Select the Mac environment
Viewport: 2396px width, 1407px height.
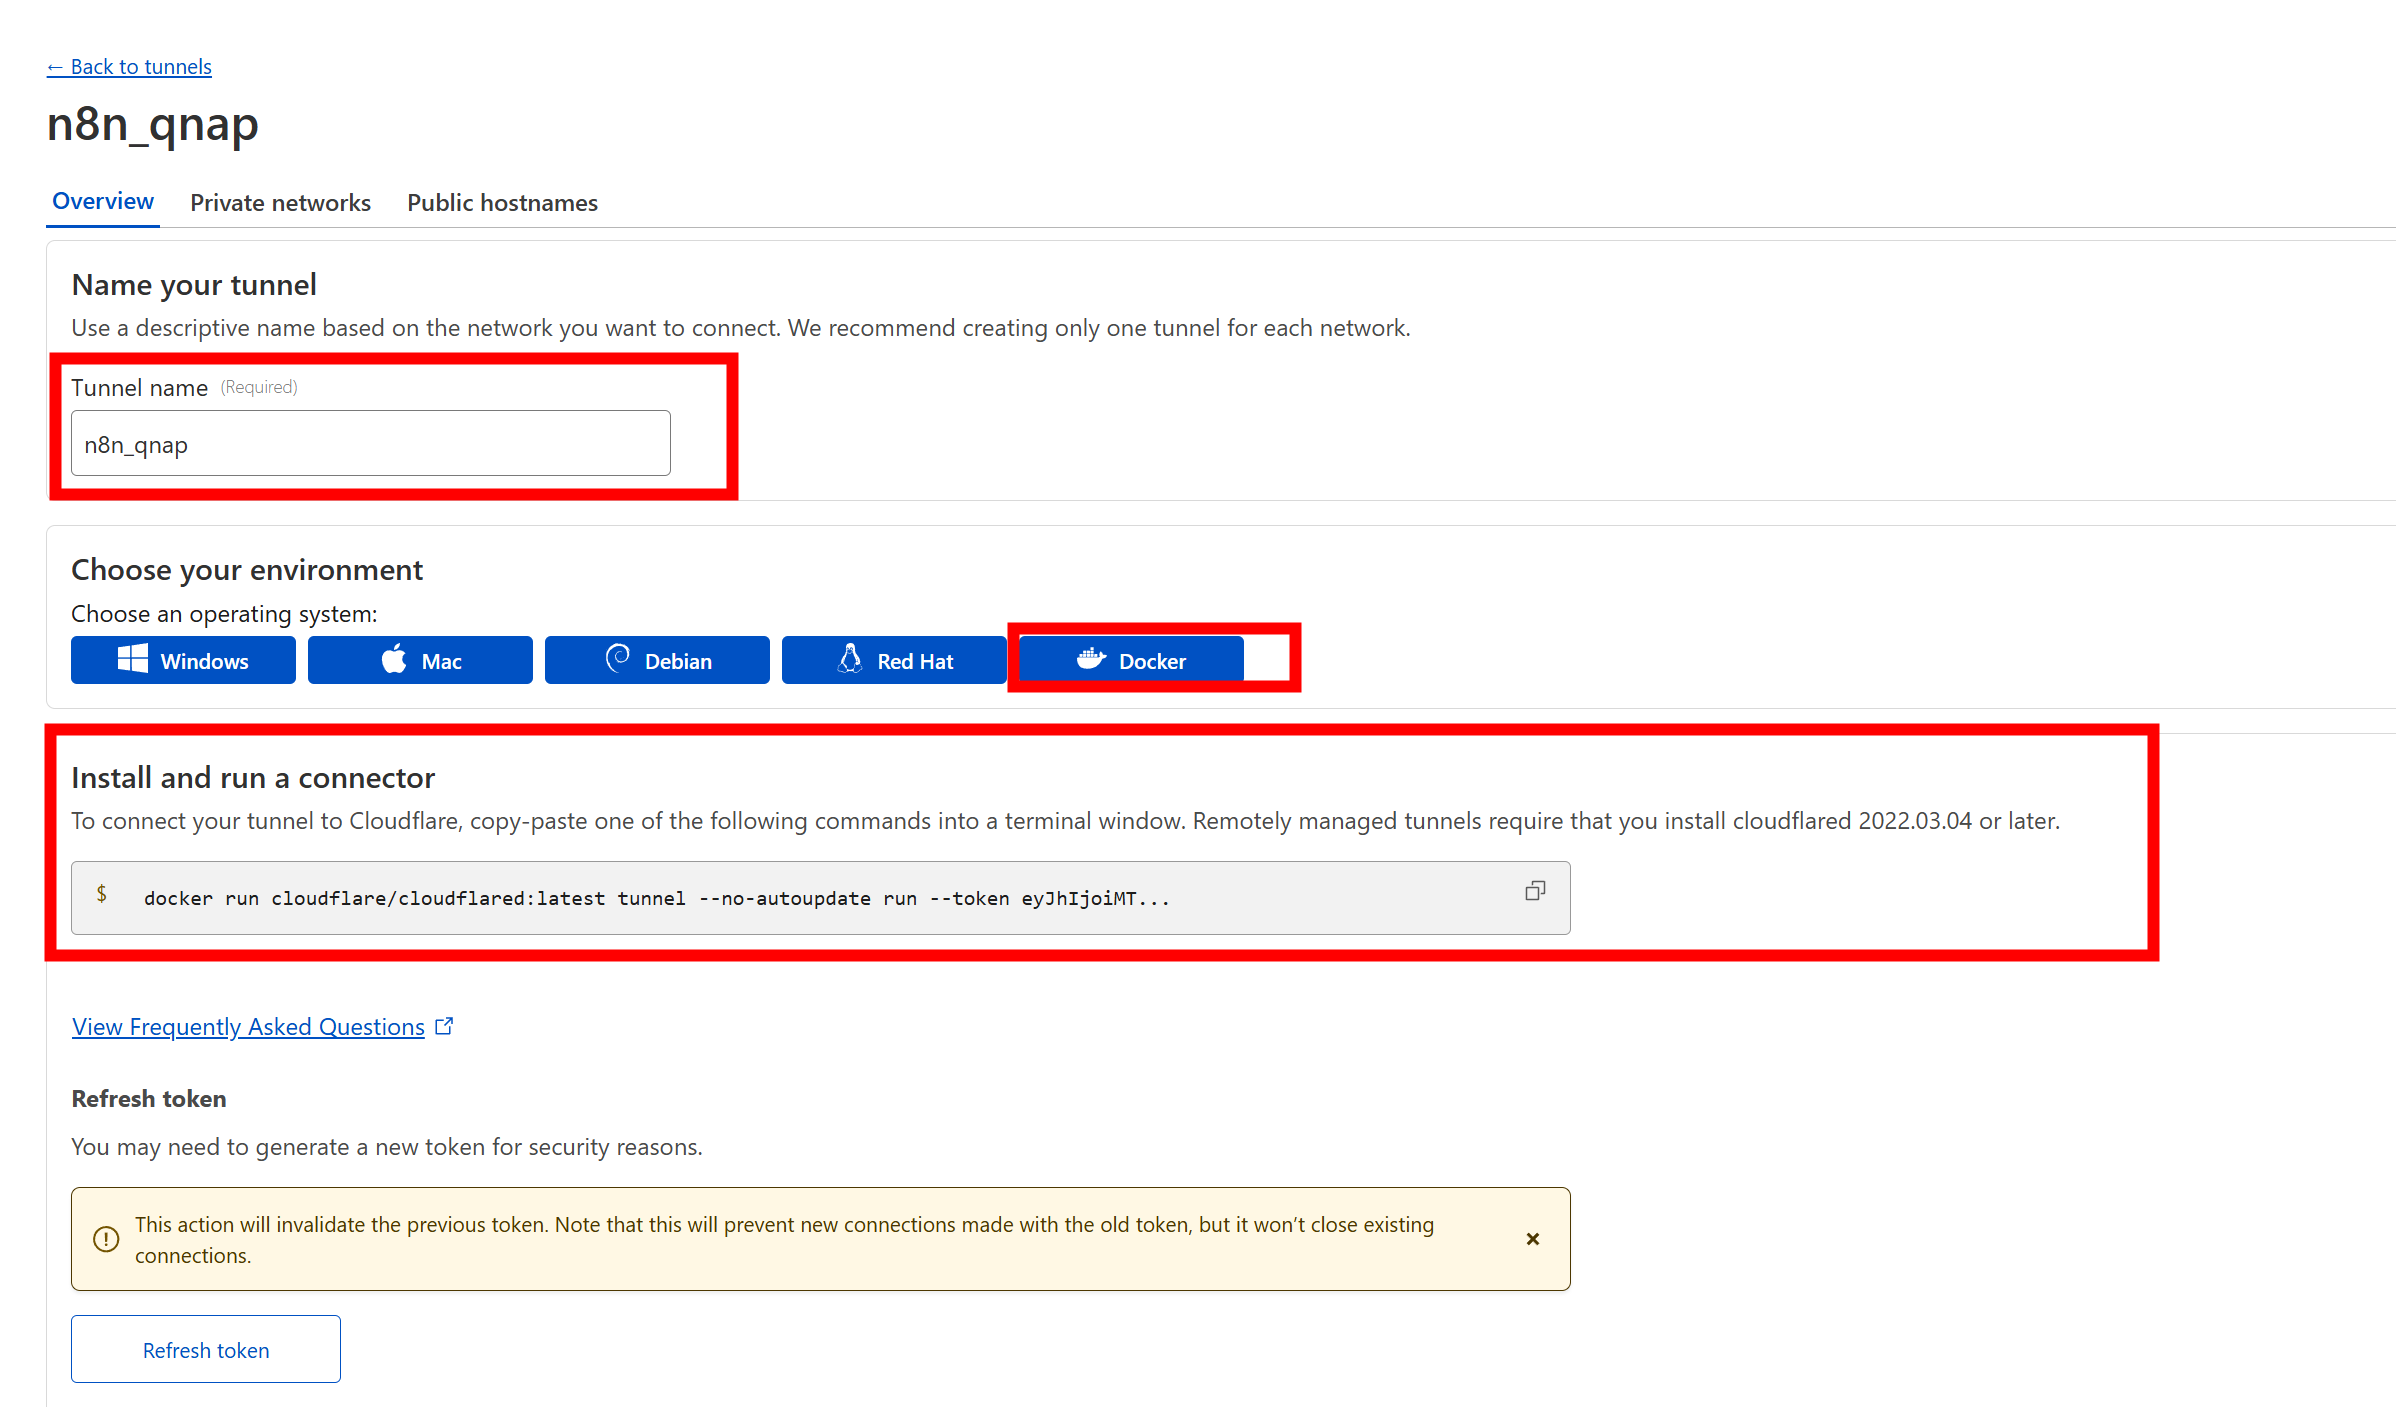(420, 659)
